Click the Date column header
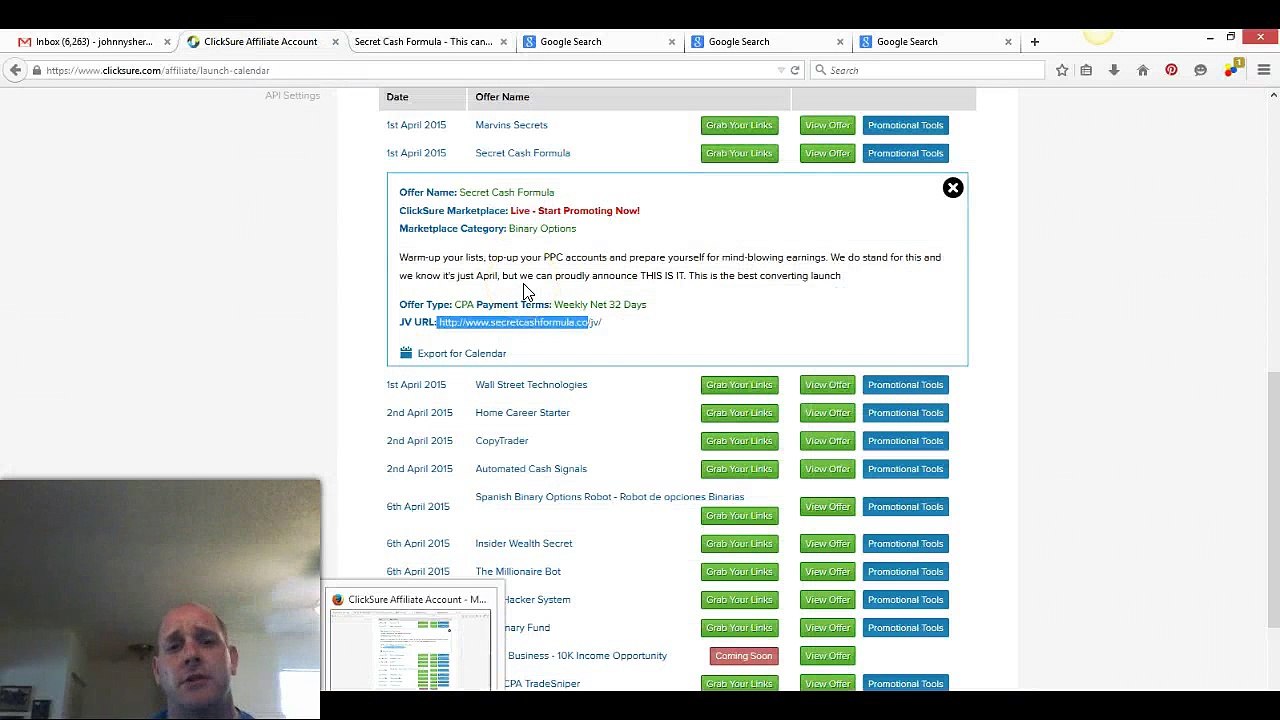 pos(397,97)
